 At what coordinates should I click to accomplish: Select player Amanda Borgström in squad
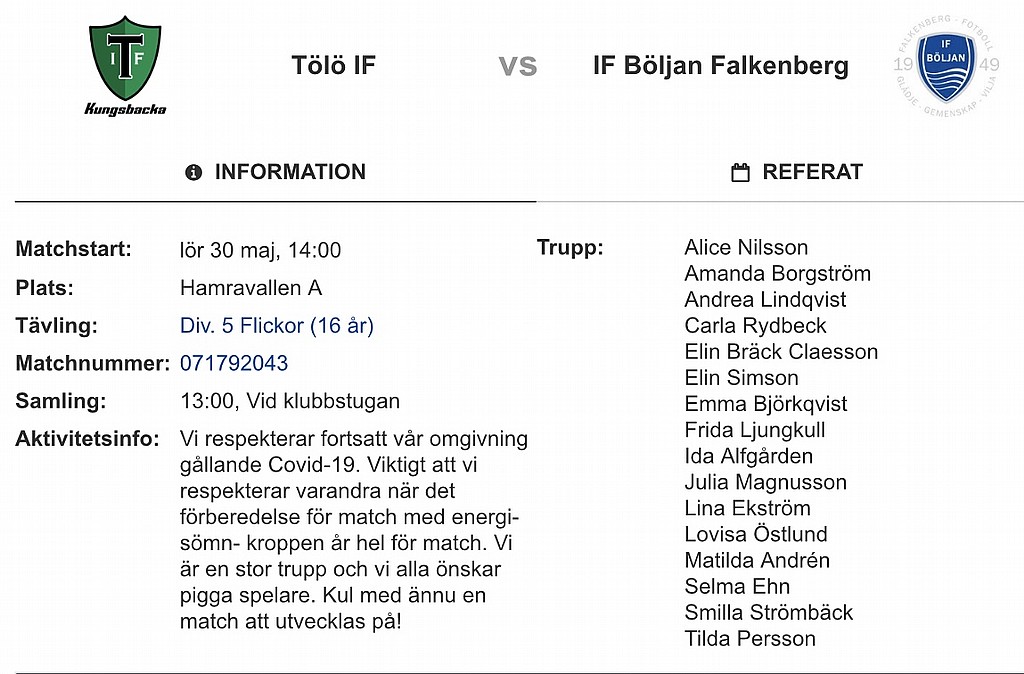click(777, 274)
